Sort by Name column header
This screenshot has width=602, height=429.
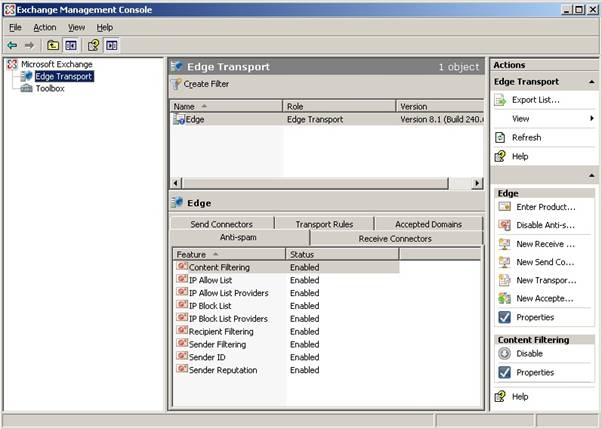pos(227,106)
